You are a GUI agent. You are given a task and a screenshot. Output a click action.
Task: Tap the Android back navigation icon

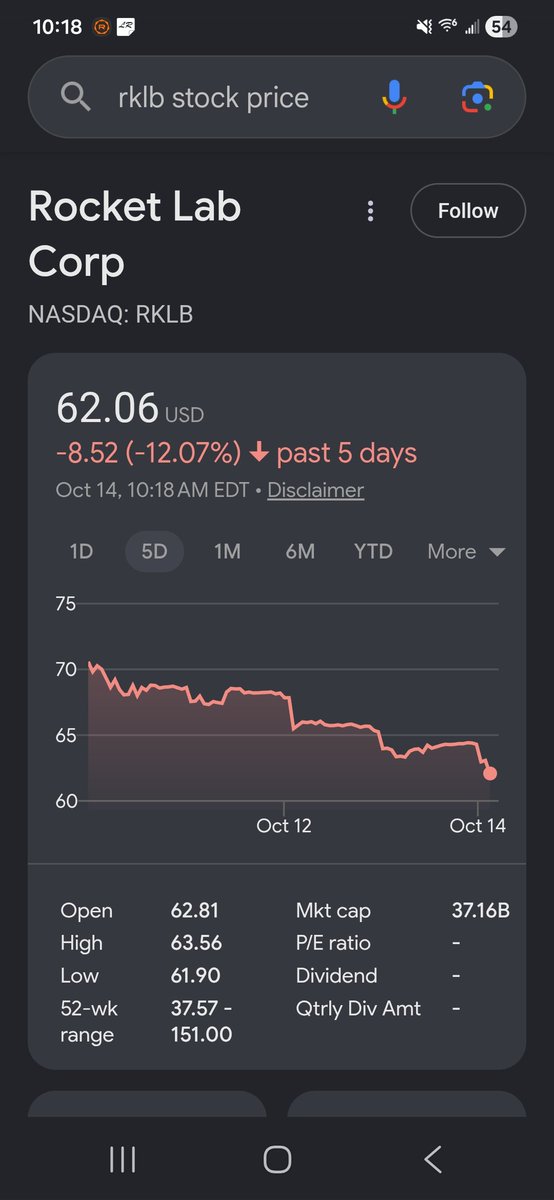tap(433, 1159)
